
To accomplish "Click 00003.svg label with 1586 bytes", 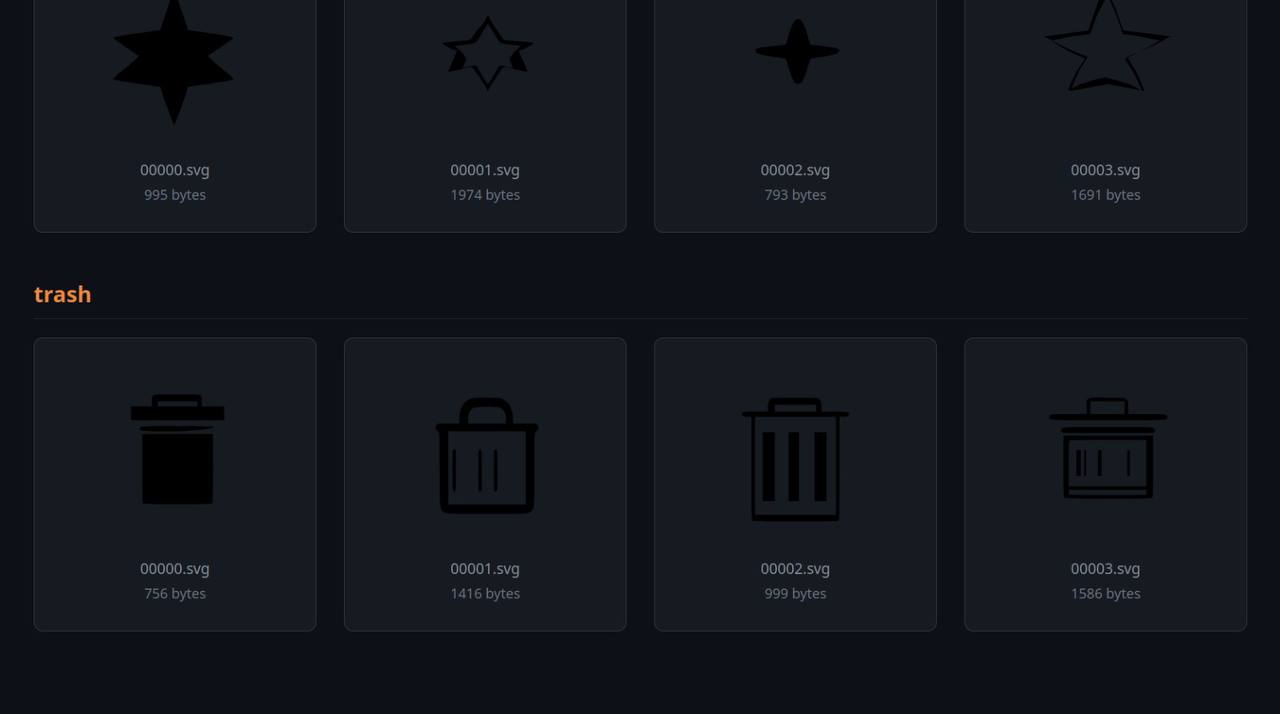I will point(1105,569).
